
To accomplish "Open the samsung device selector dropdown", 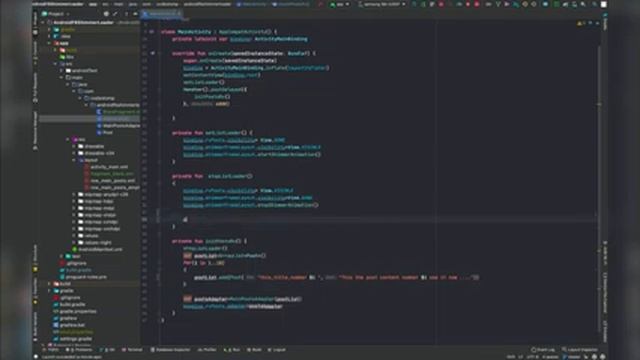I will 382,4.
